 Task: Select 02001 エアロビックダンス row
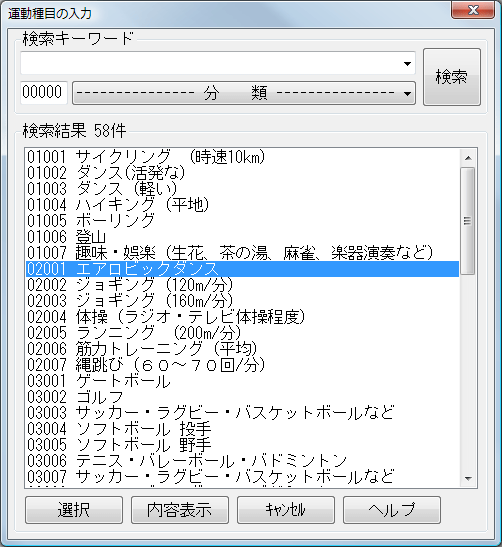[x=242, y=269]
